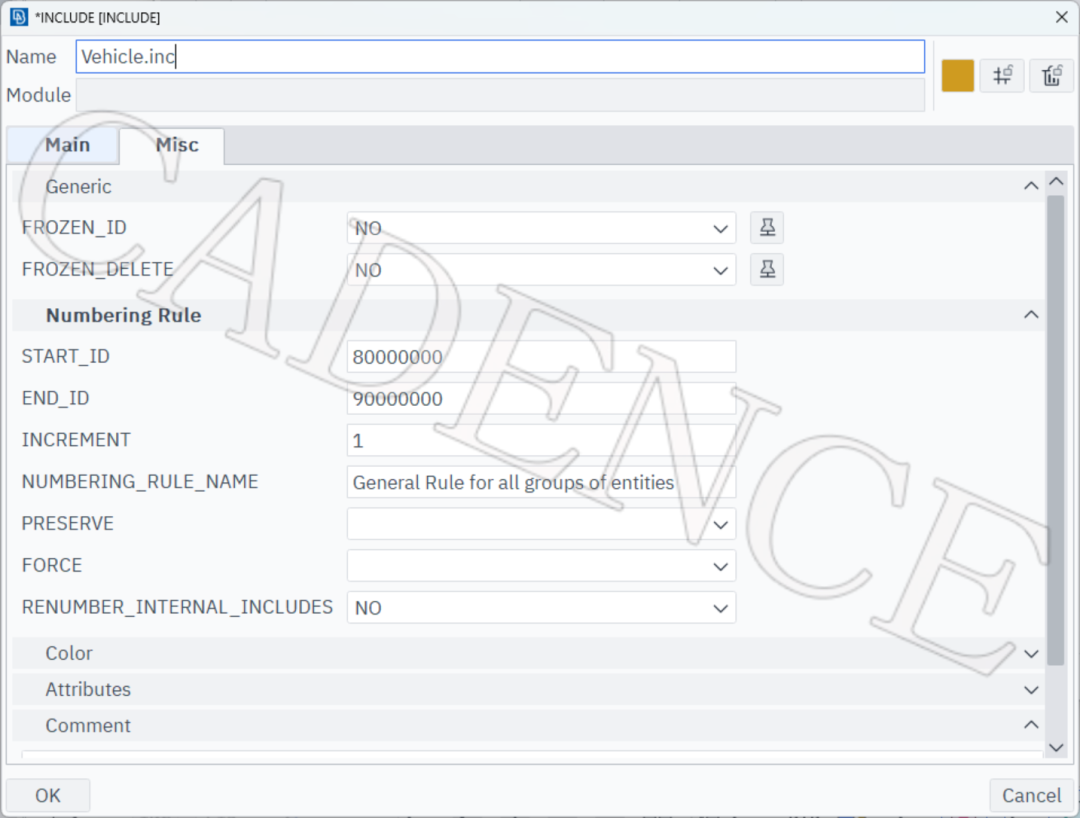Screen dimensions: 1080x818
Task: Collapse the Numbering Rule section
Action: point(1030,315)
